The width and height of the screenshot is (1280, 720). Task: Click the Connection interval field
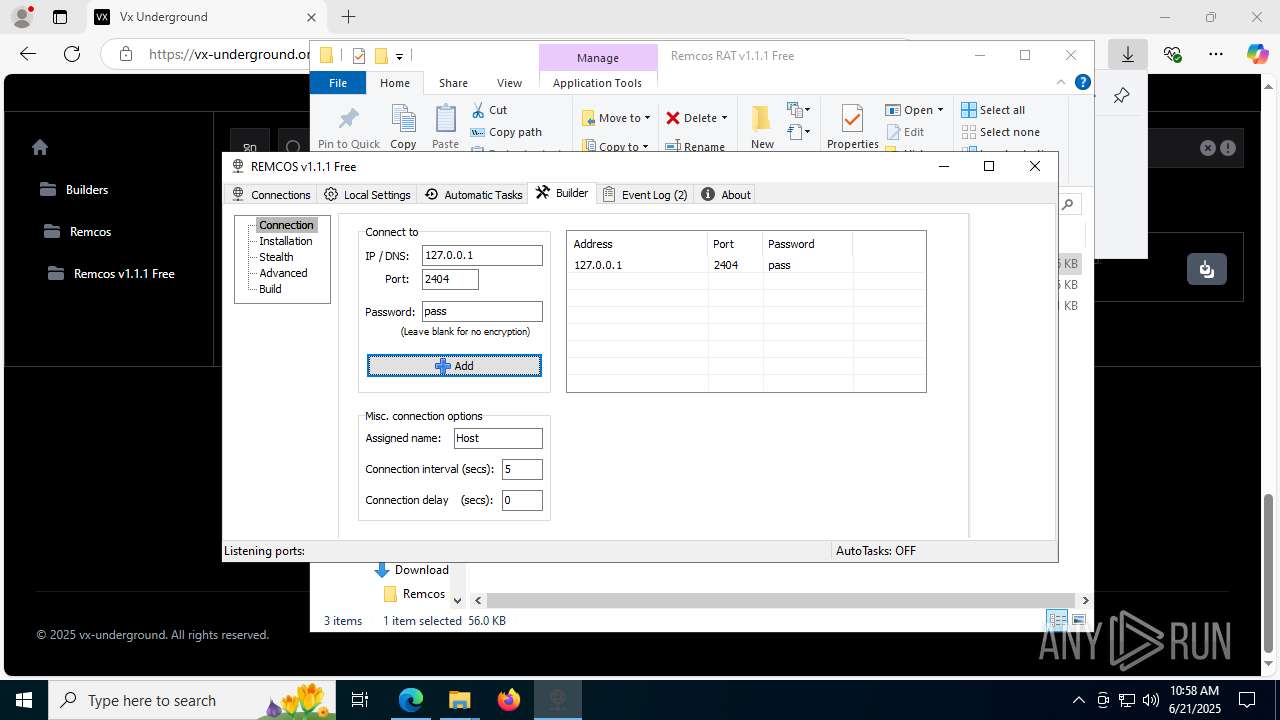pos(522,469)
